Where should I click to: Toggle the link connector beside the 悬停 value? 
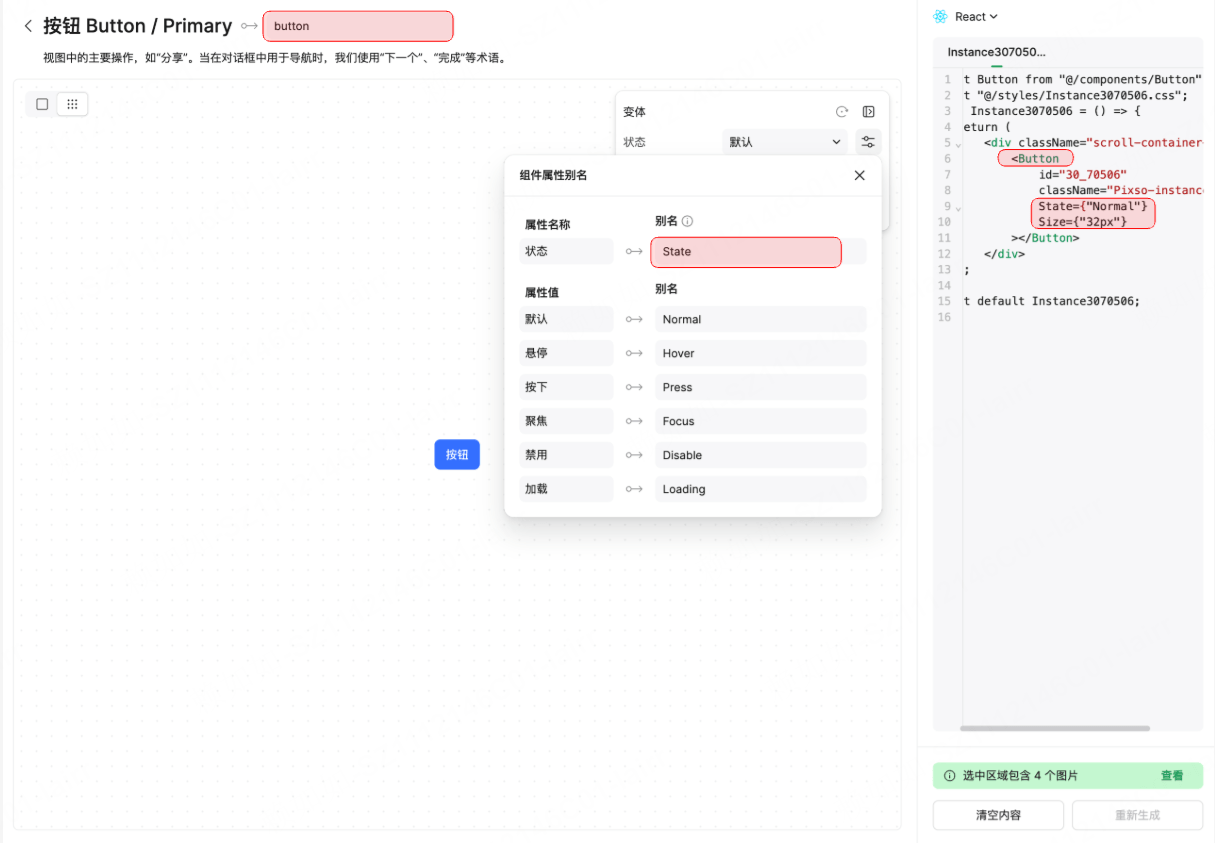[x=634, y=353]
